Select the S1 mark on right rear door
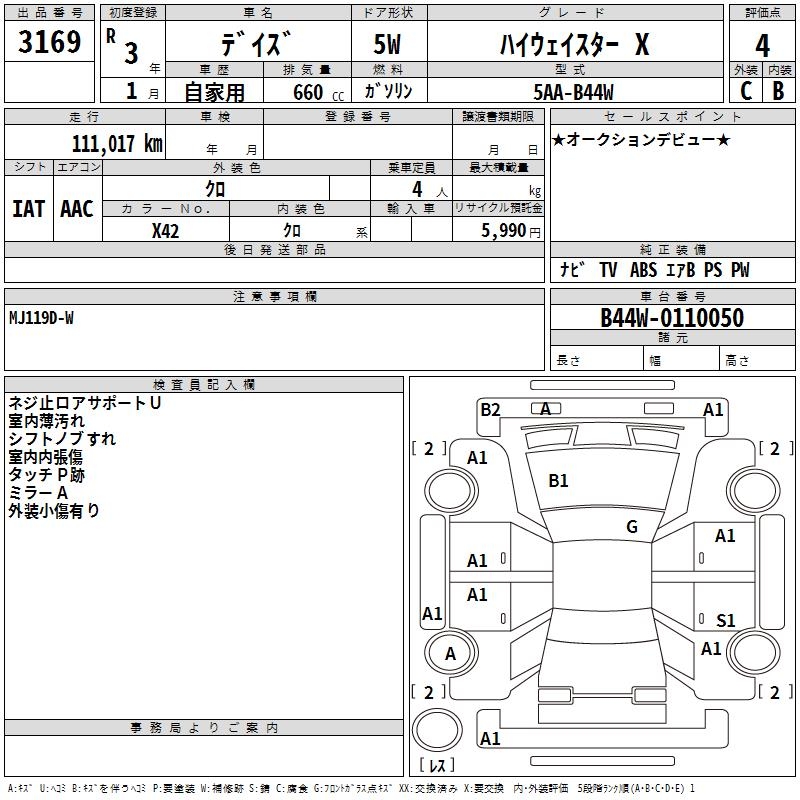This screenshot has width=800, height=800. coord(726,620)
